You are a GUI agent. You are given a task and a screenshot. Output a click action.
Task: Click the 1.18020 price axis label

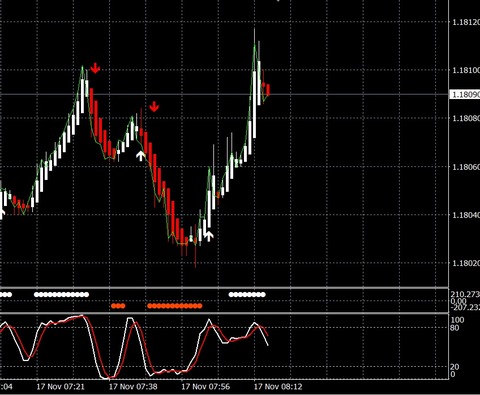pos(466,263)
